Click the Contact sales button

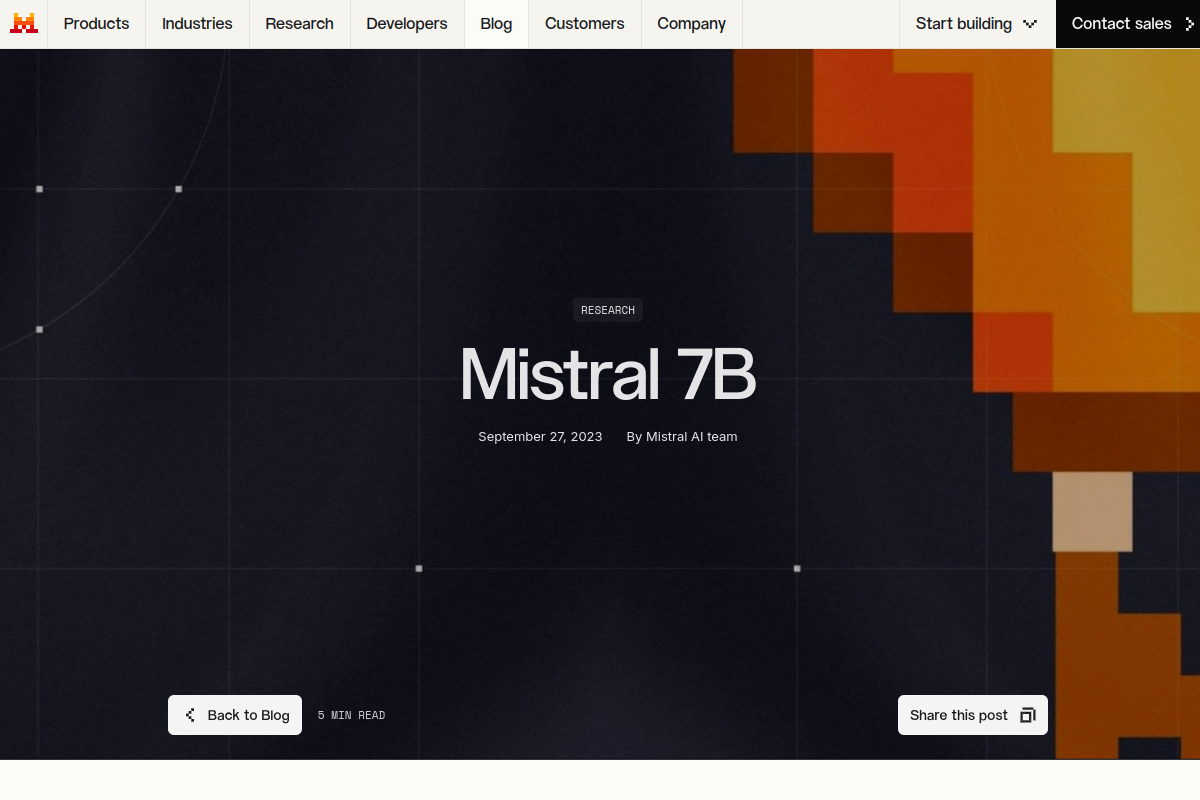click(x=1128, y=24)
